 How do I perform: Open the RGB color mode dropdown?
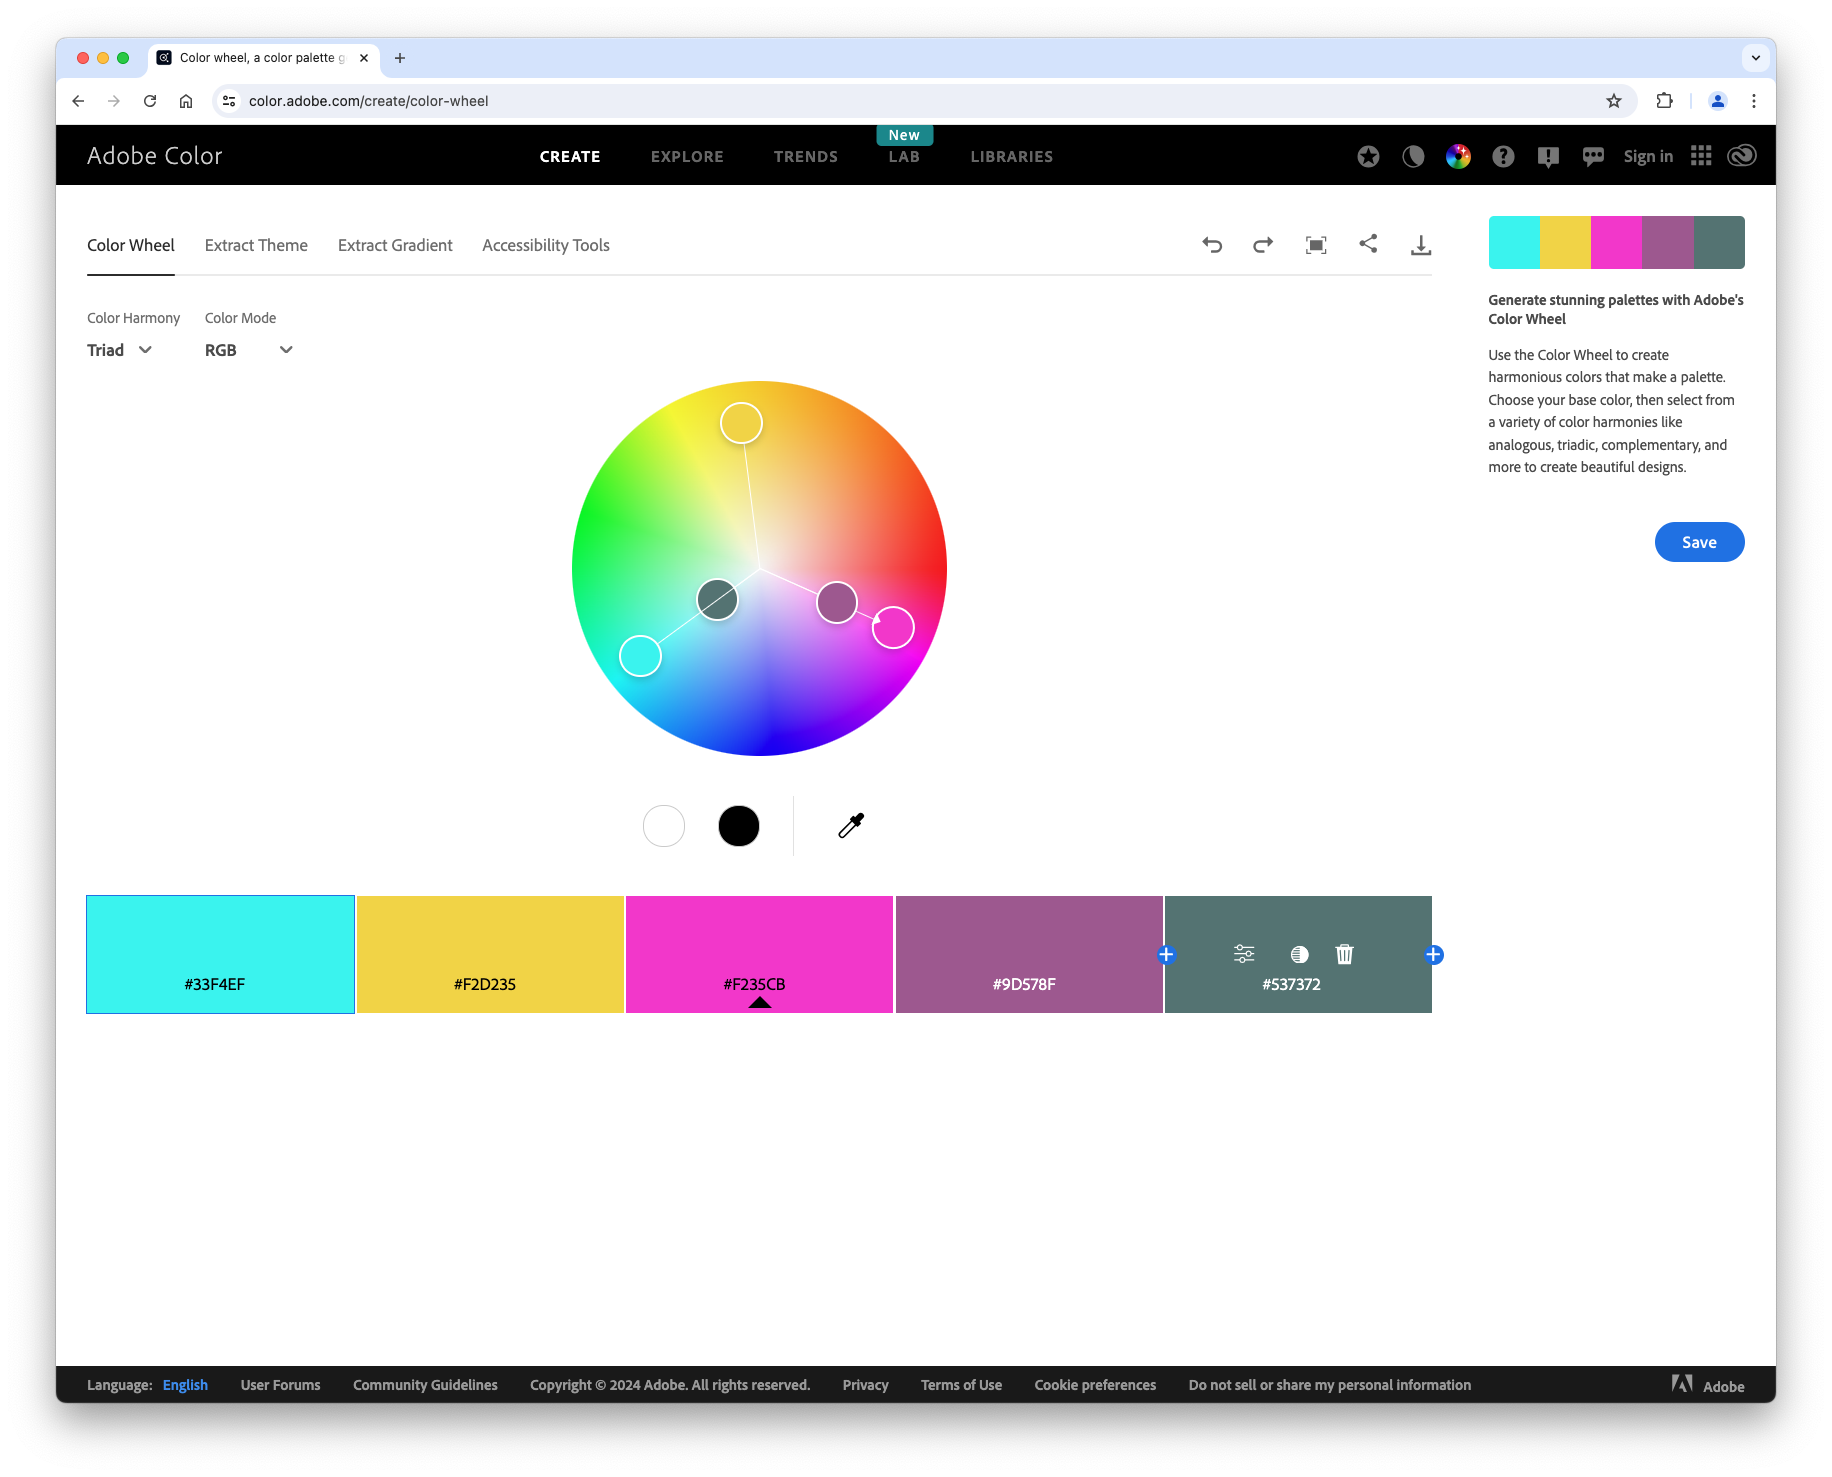pos(248,350)
